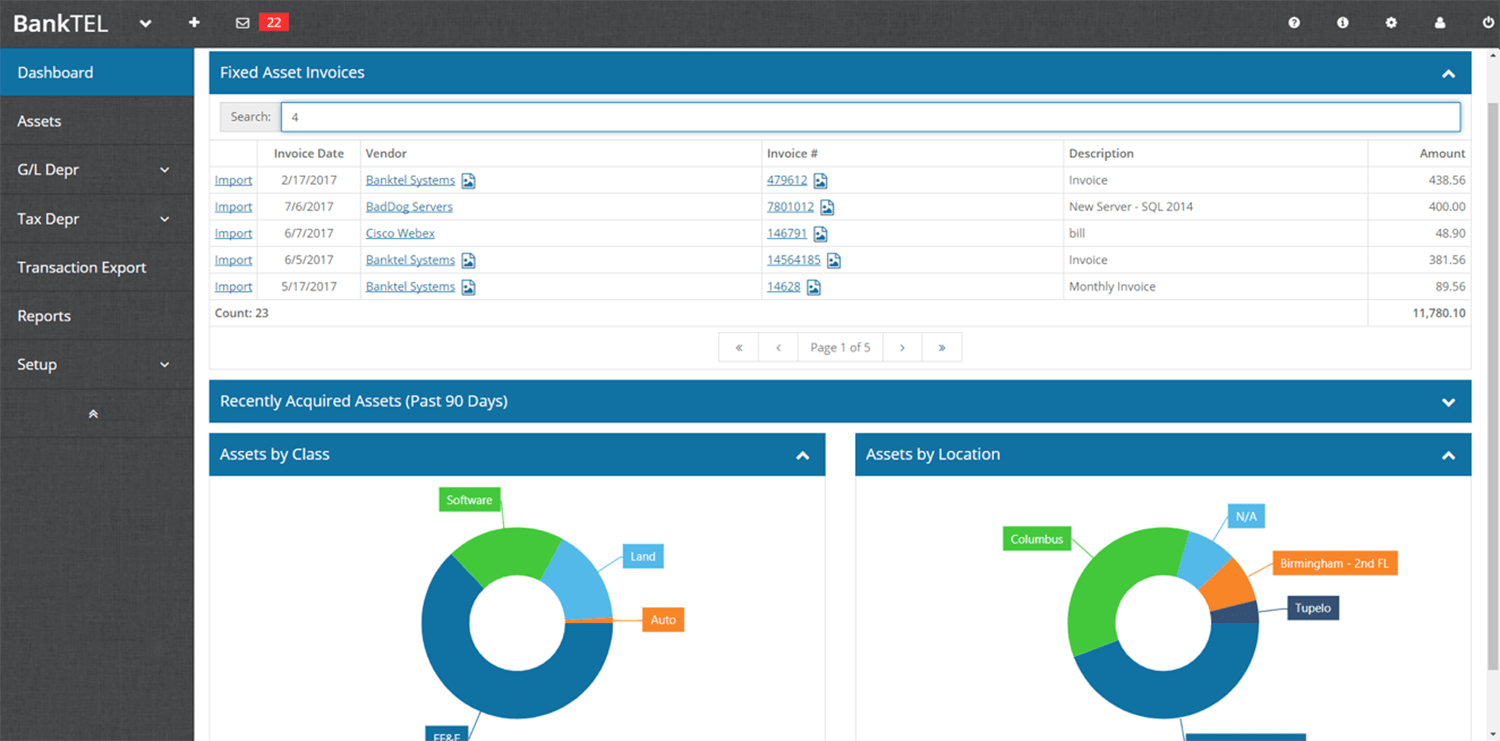1500x741 pixels.
Task: Select the orange Auto legend in Assets by Class
Action: point(661,620)
